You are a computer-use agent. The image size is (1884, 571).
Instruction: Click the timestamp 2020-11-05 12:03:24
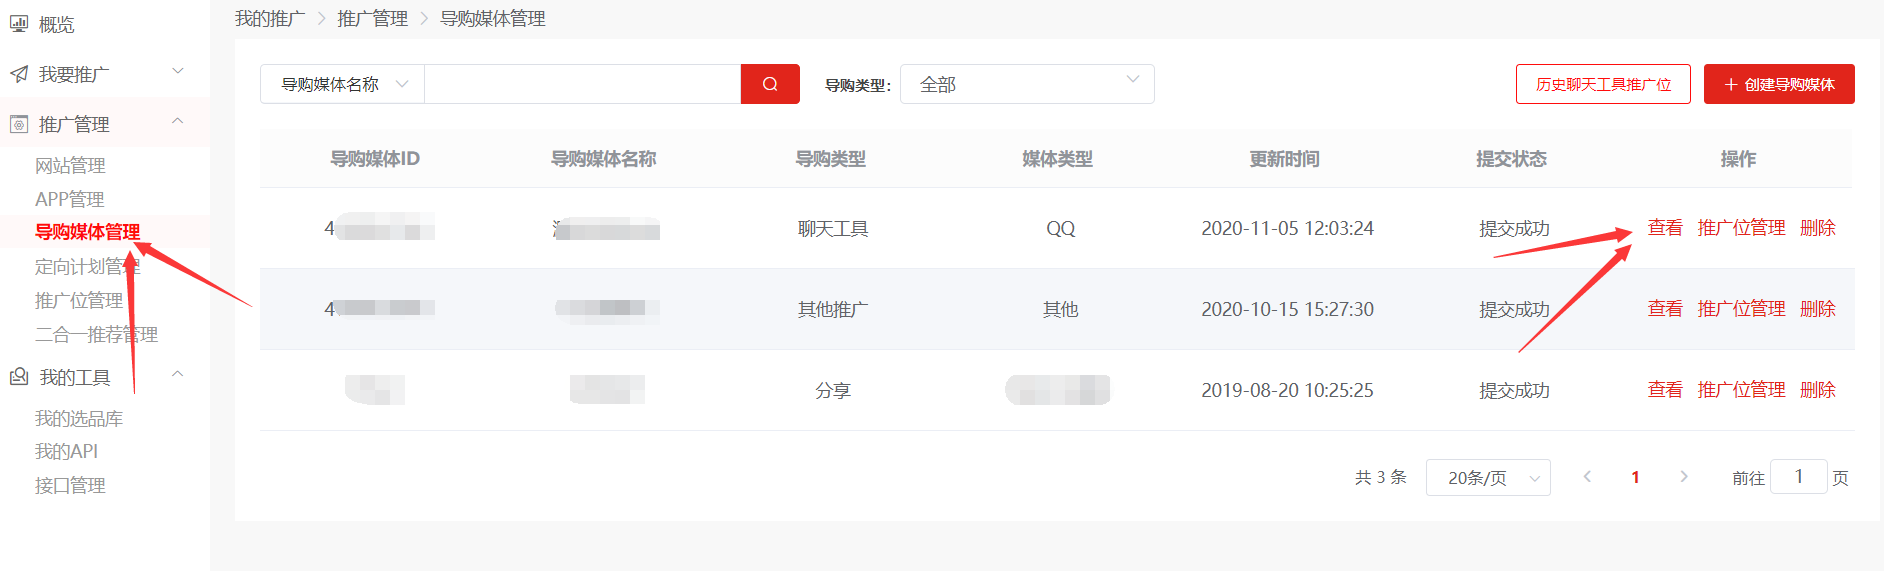1287,229
